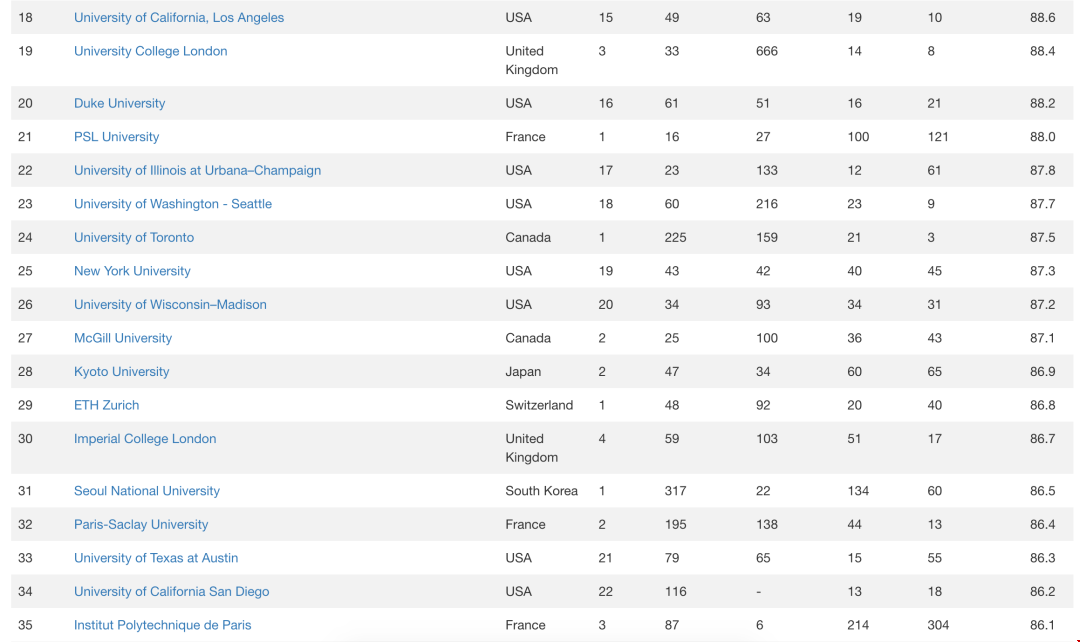Click the 88.6 score cell for UCLA

point(1042,17)
